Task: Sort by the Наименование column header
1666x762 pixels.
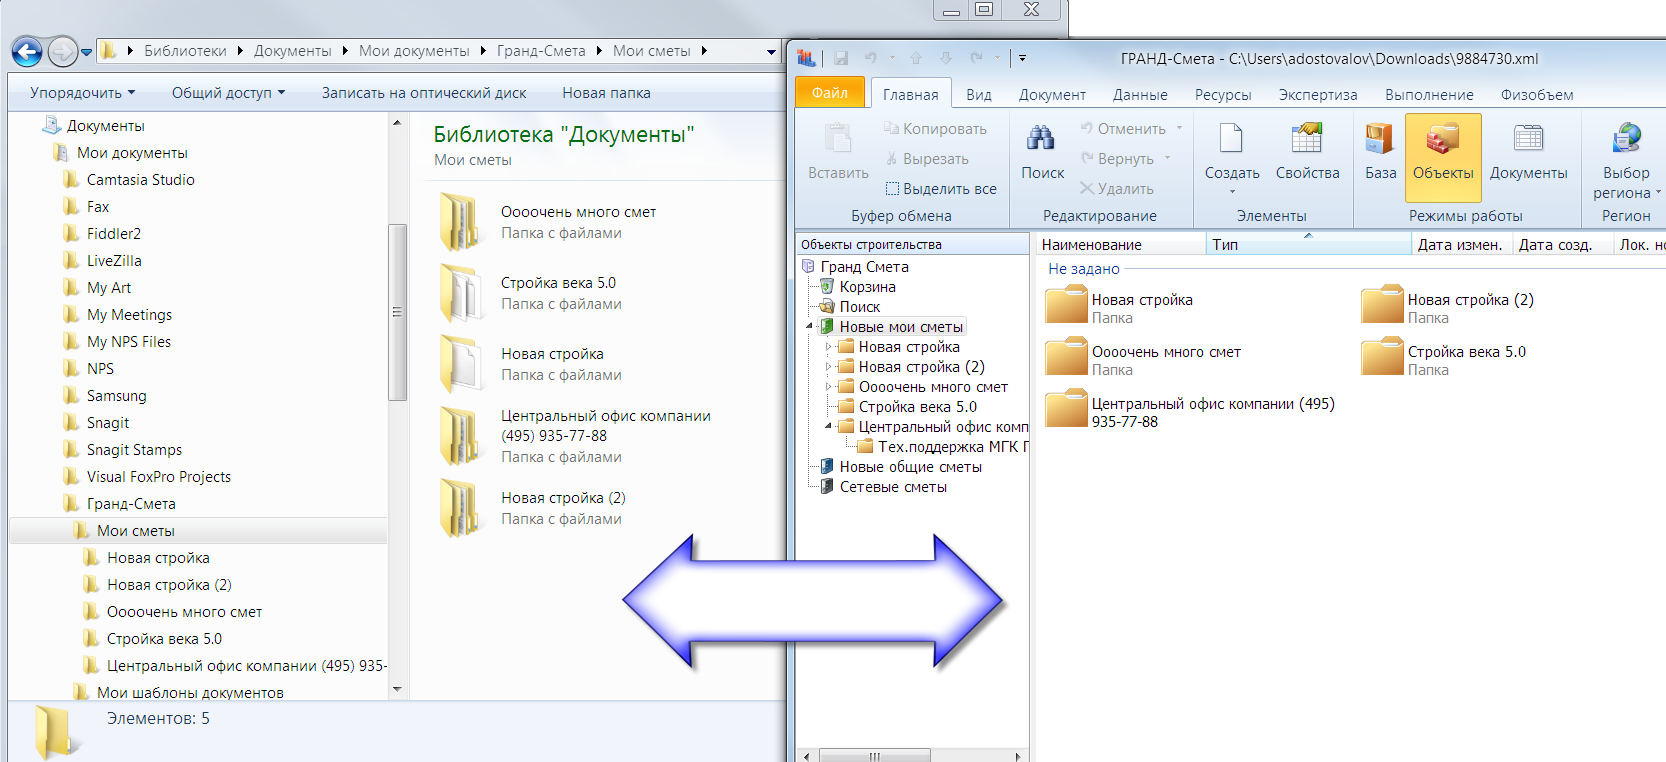Action: pos(1119,244)
